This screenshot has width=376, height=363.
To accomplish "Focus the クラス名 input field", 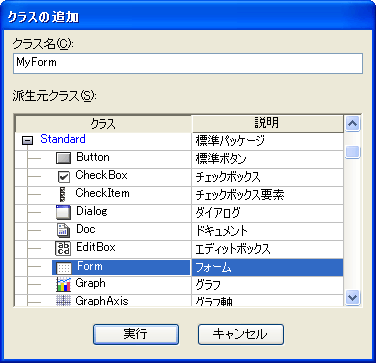I will coord(188,63).
